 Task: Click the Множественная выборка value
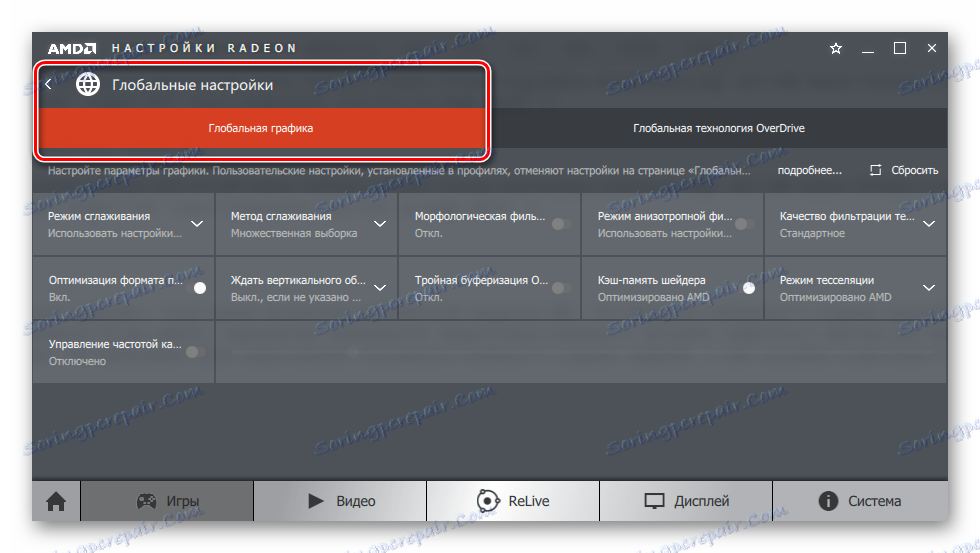294,233
